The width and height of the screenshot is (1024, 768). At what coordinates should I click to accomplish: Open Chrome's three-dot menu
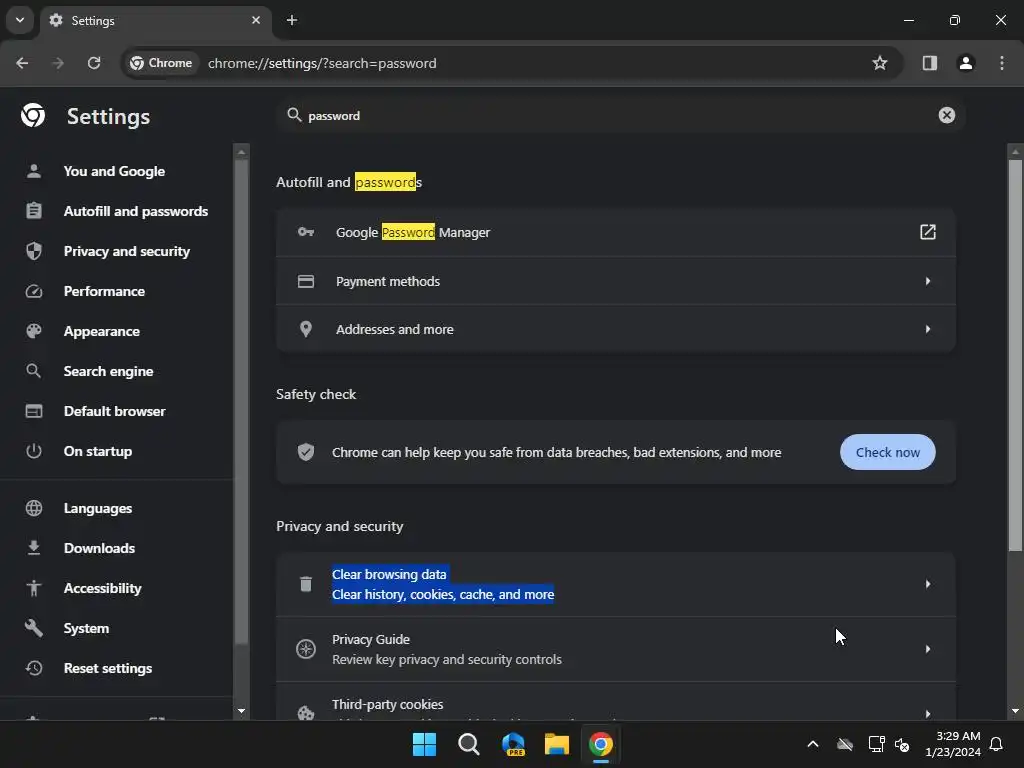pos(1001,63)
